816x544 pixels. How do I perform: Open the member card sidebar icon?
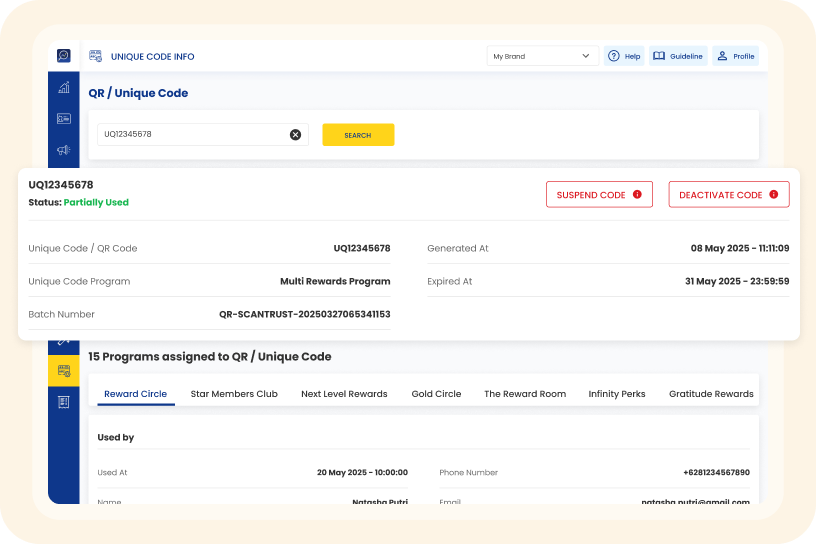point(63,119)
